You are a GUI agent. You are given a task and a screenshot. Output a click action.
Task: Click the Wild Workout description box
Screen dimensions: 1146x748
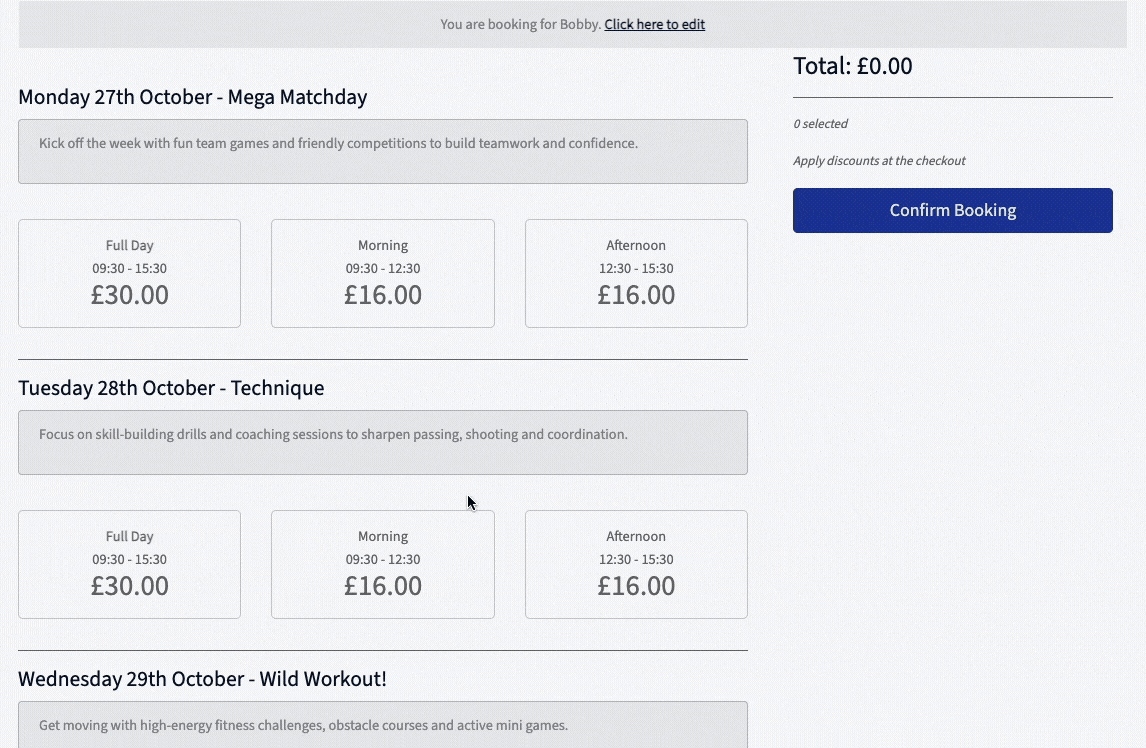[382, 725]
